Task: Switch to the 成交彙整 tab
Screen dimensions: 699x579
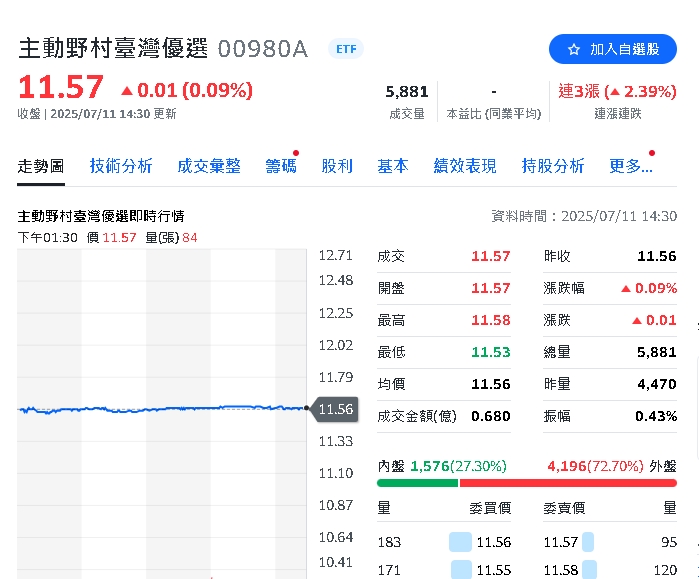Action: (x=209, y=166)
